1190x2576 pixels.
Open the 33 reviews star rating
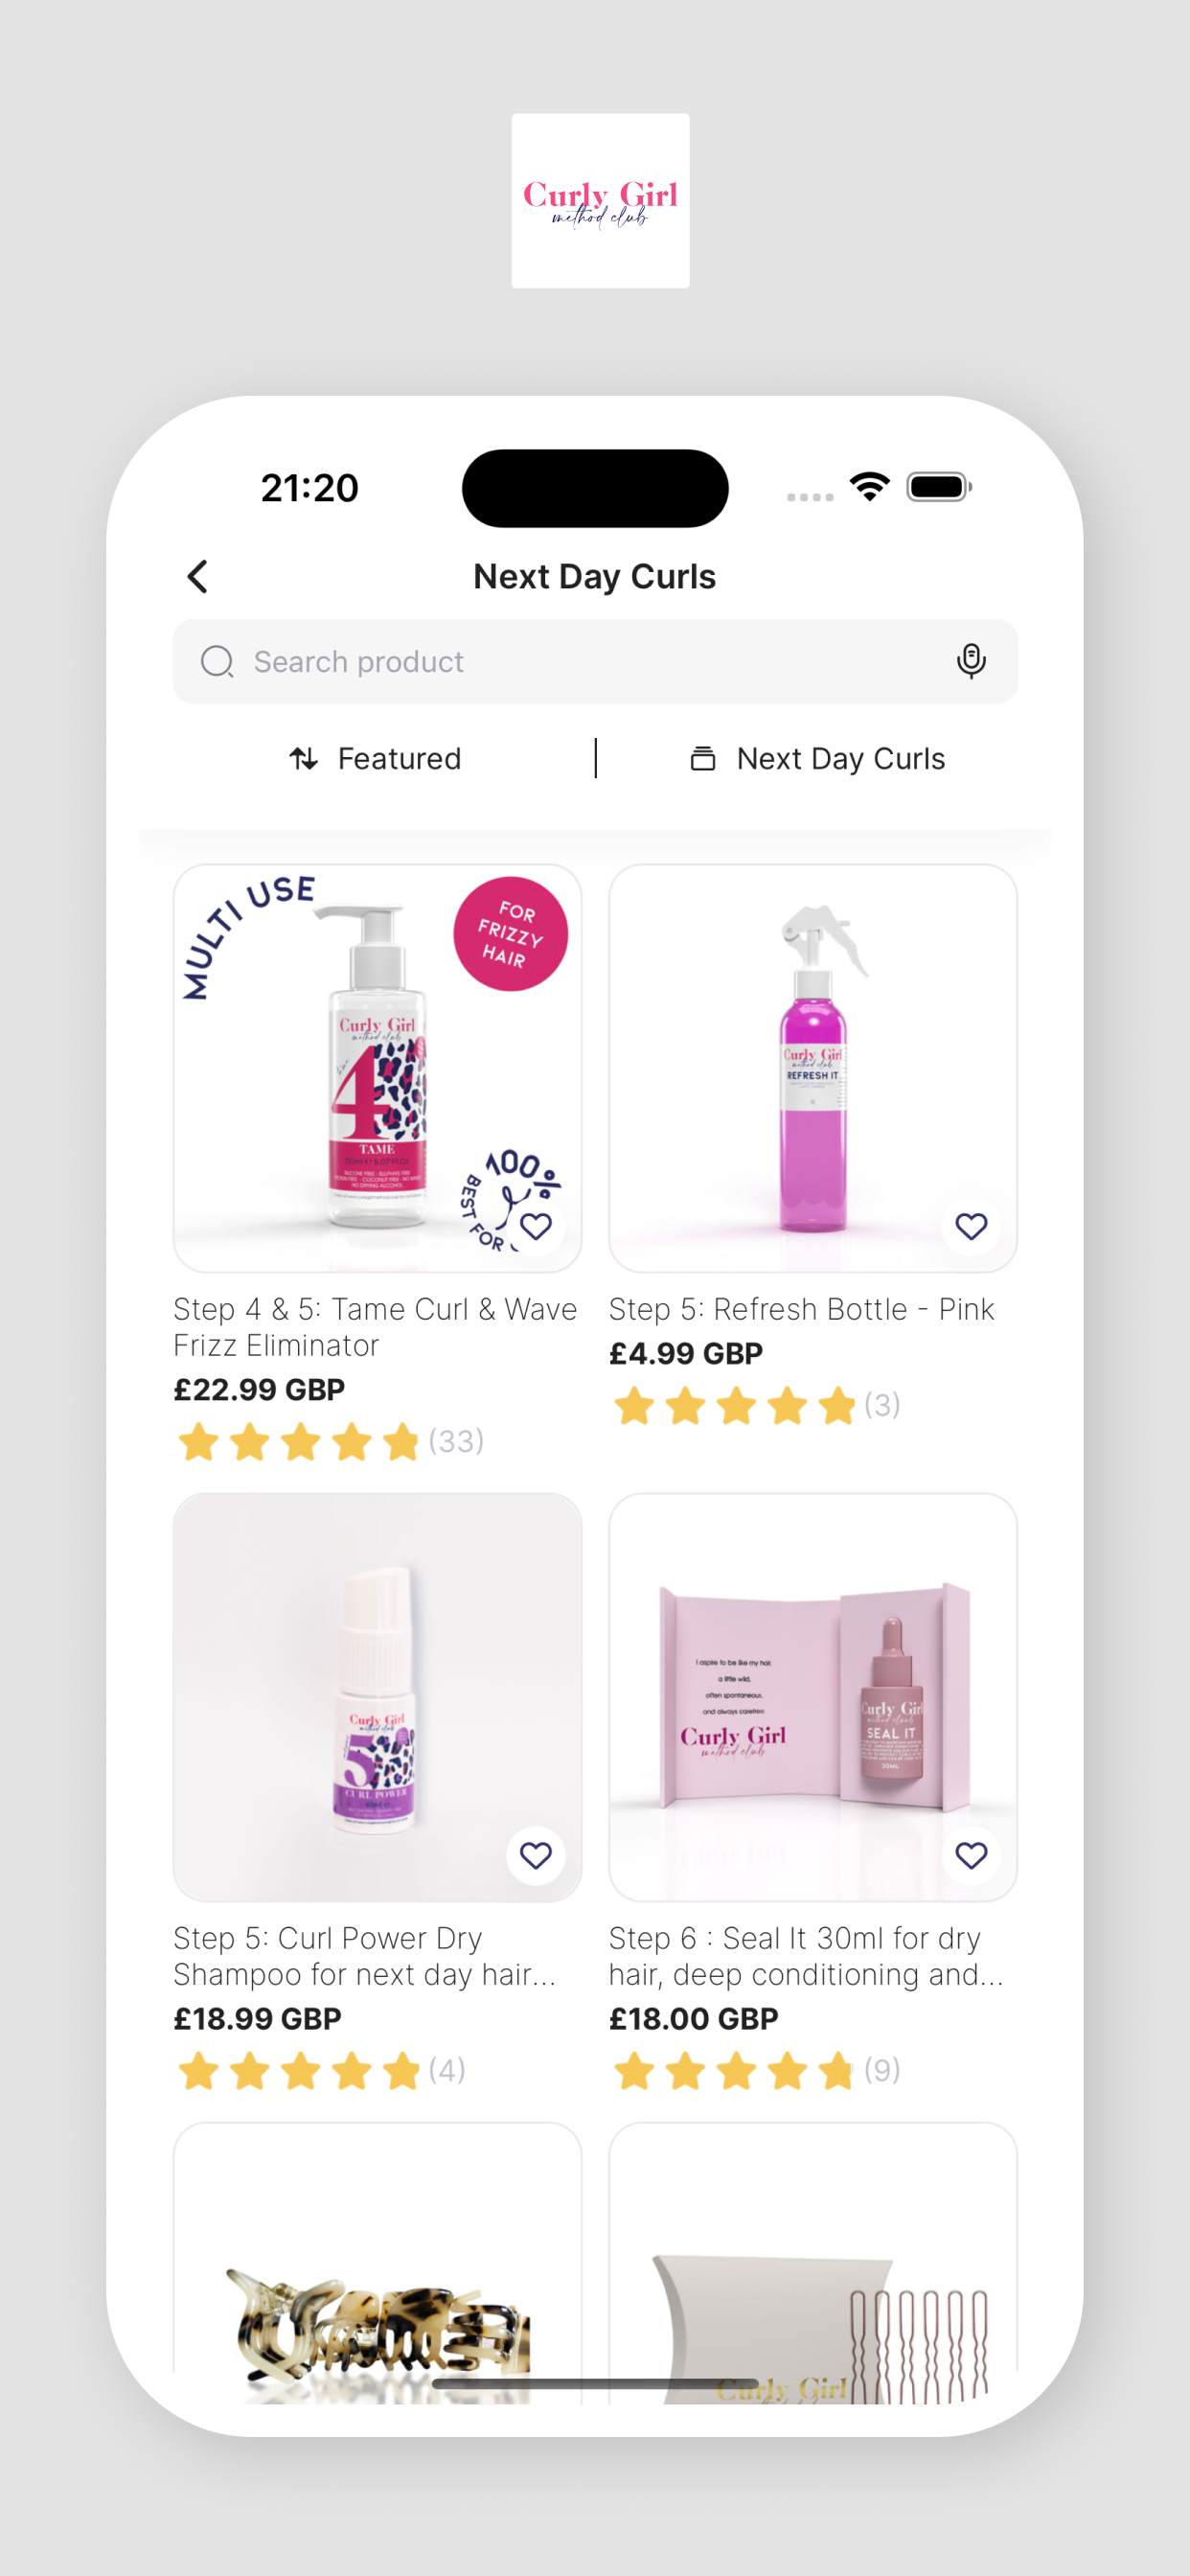point(330,1441)
